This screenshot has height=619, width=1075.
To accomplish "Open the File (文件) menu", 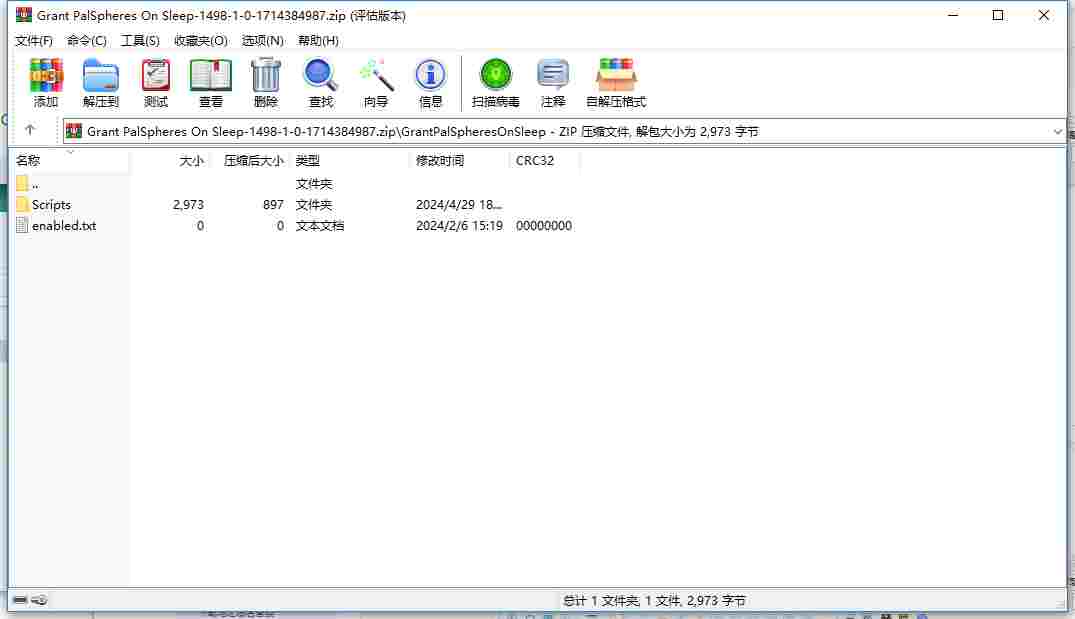I will pyautogui.click(x=34, y=41).
